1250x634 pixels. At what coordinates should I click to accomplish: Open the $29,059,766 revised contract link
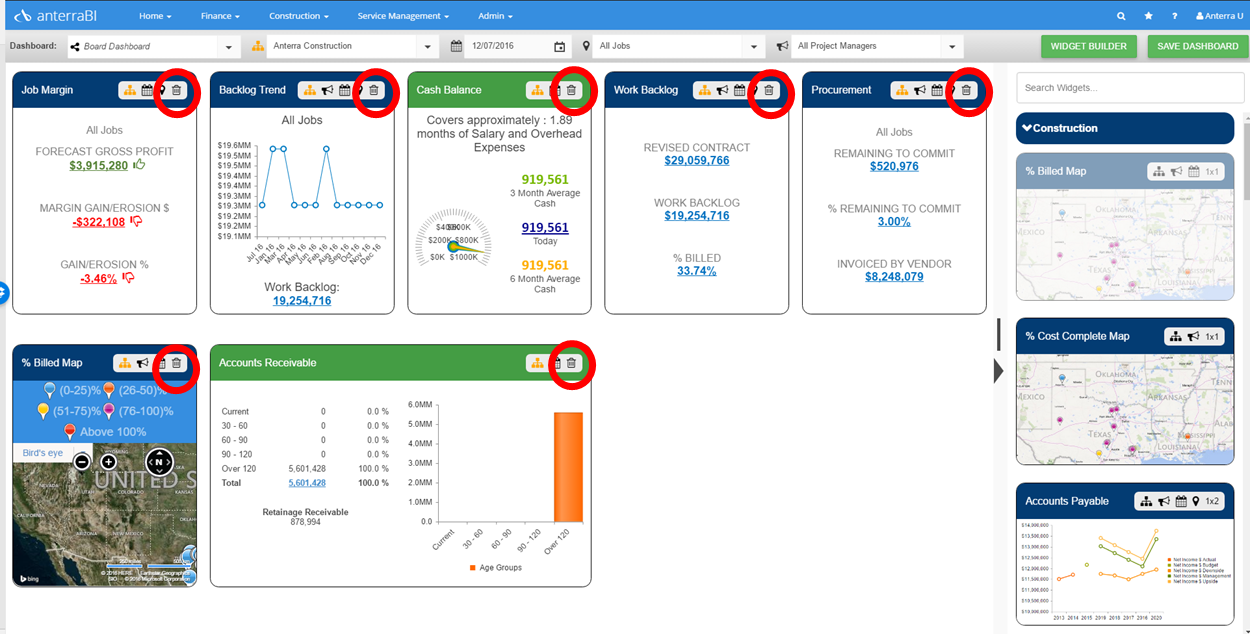click(697, 160)
